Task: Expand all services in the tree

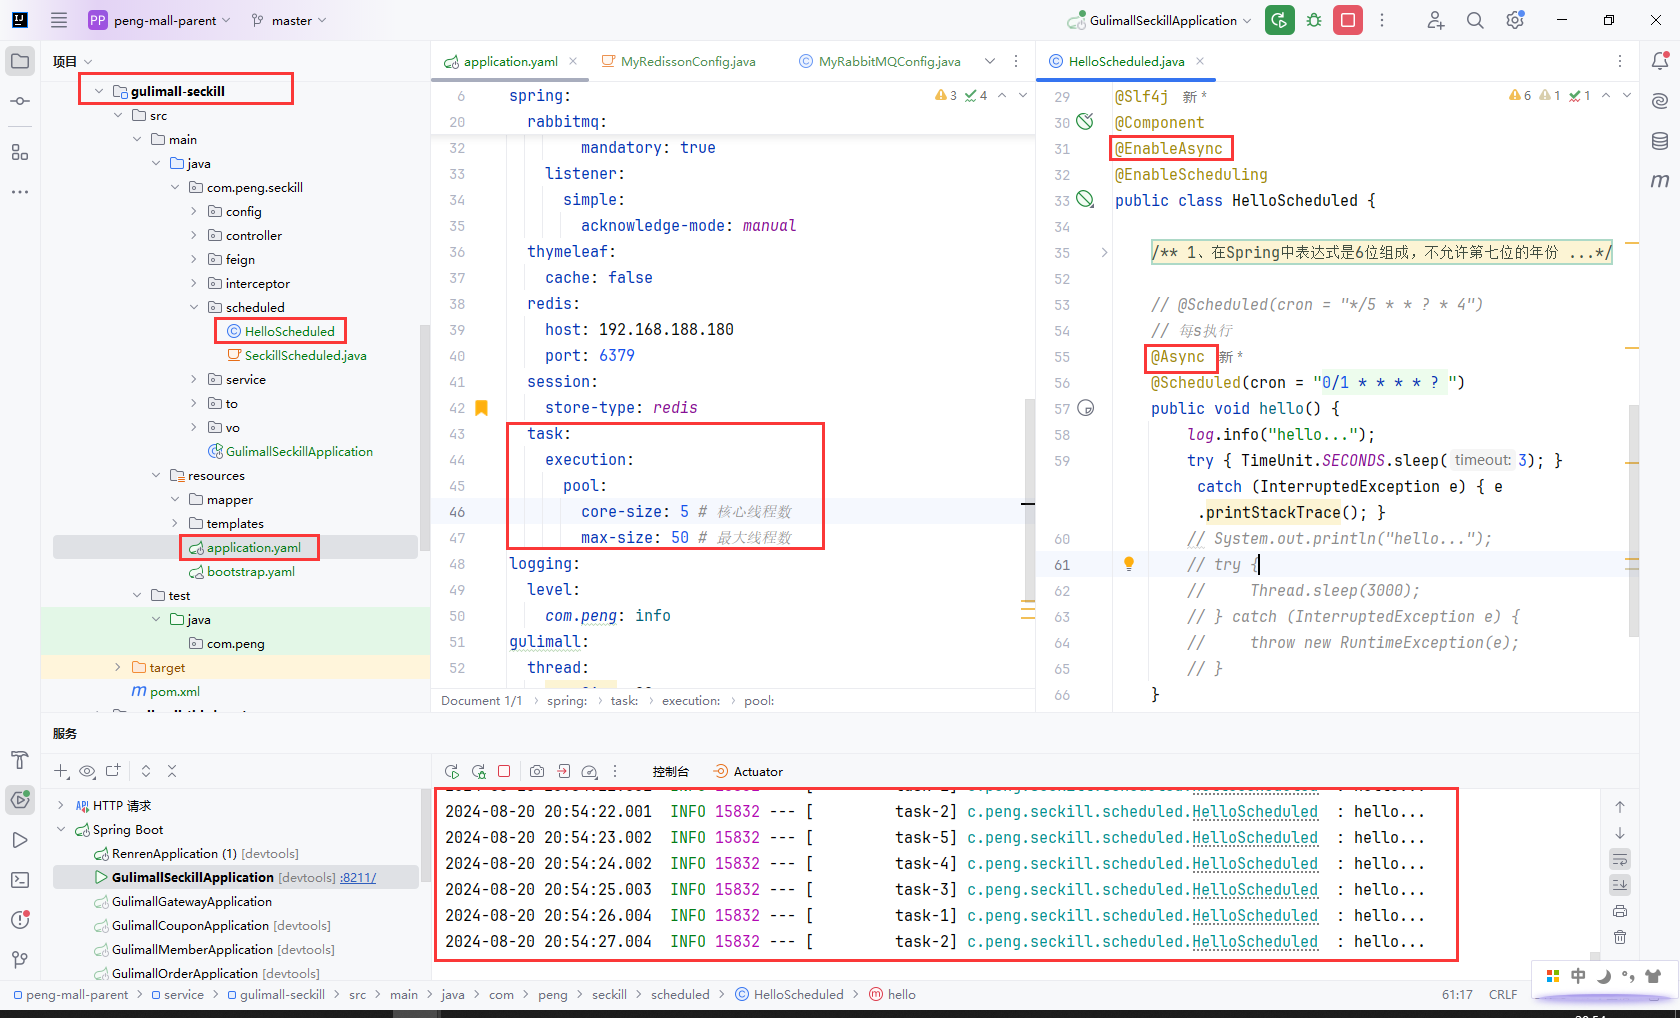Action: point(146,771)
